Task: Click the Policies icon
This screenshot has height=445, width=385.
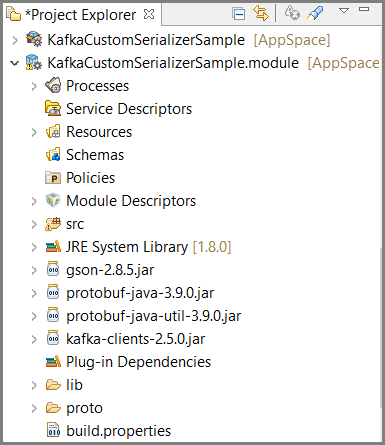Action: (53, 178)
